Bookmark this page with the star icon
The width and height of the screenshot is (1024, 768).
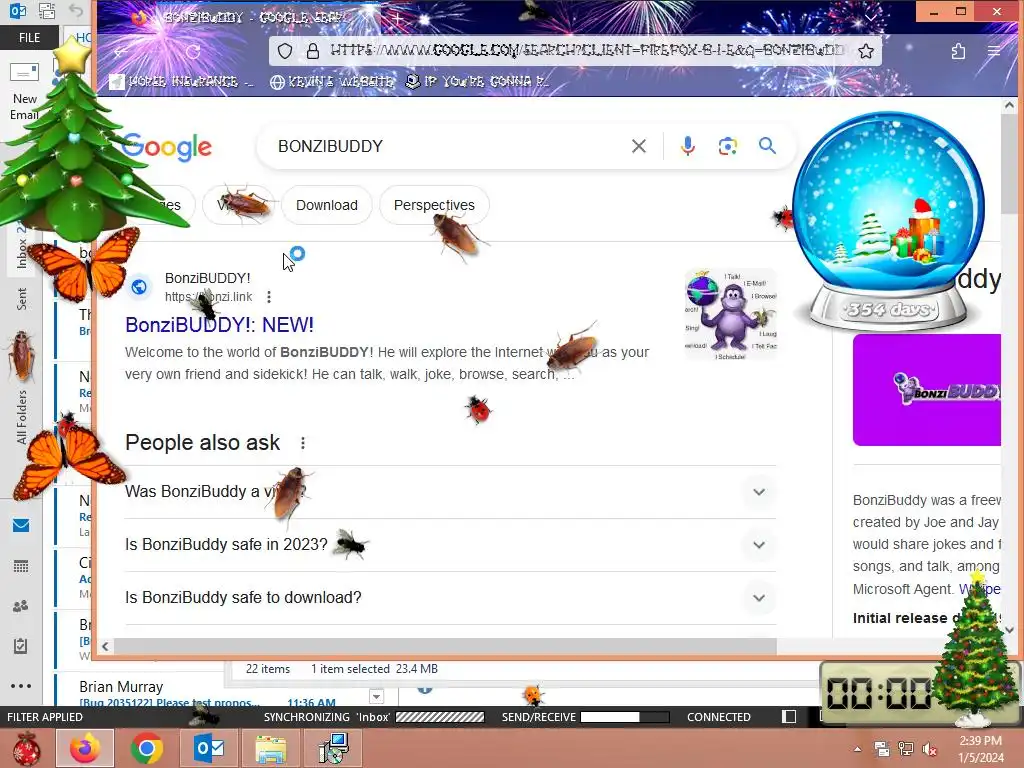[x=866, y=51]
